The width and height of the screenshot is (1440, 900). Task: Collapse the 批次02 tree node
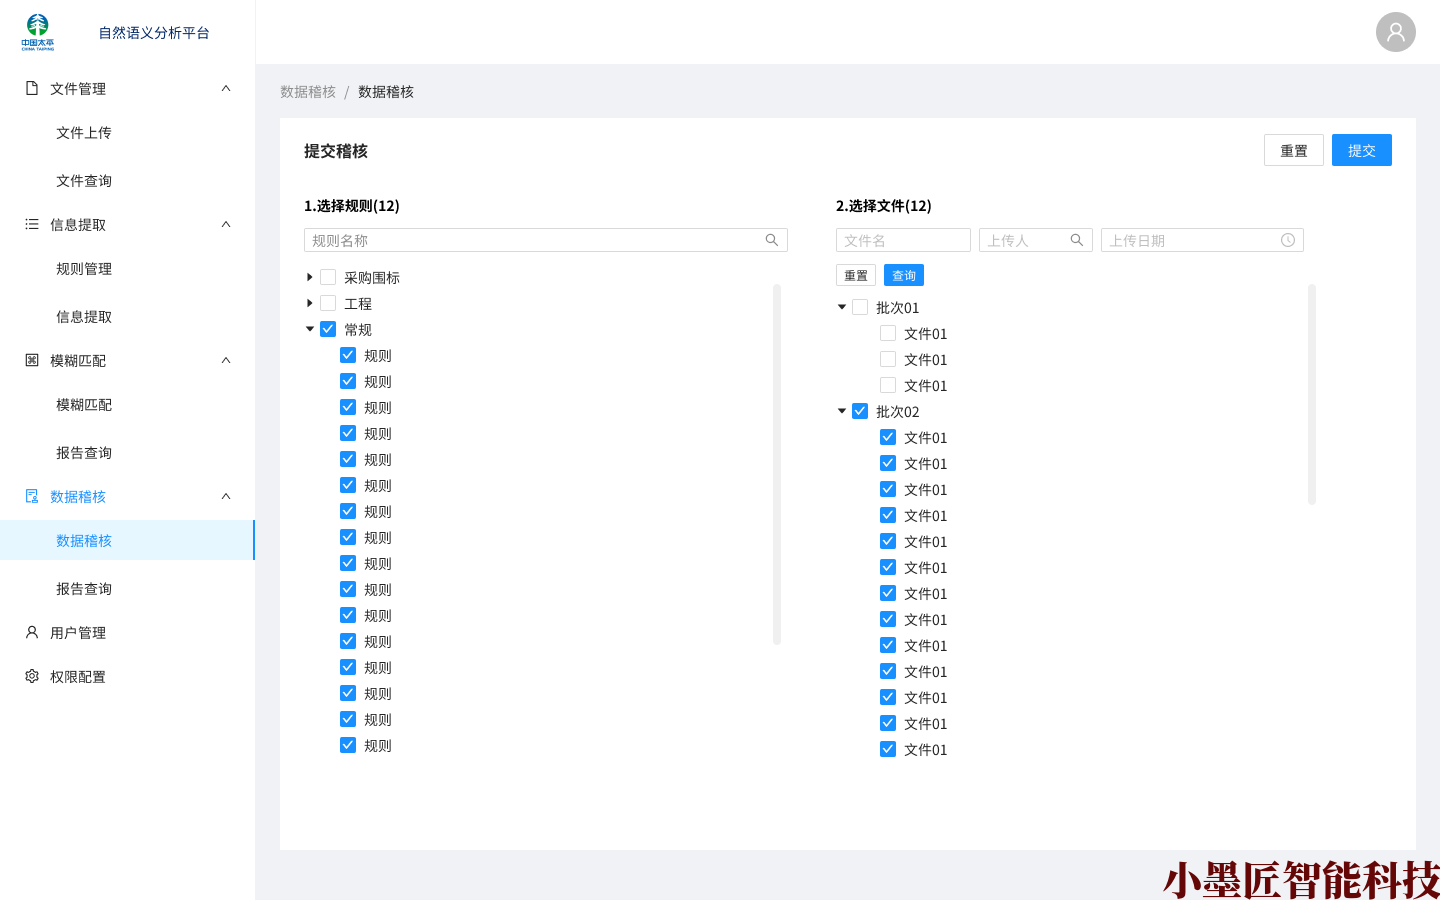click(x=842, y=411)
